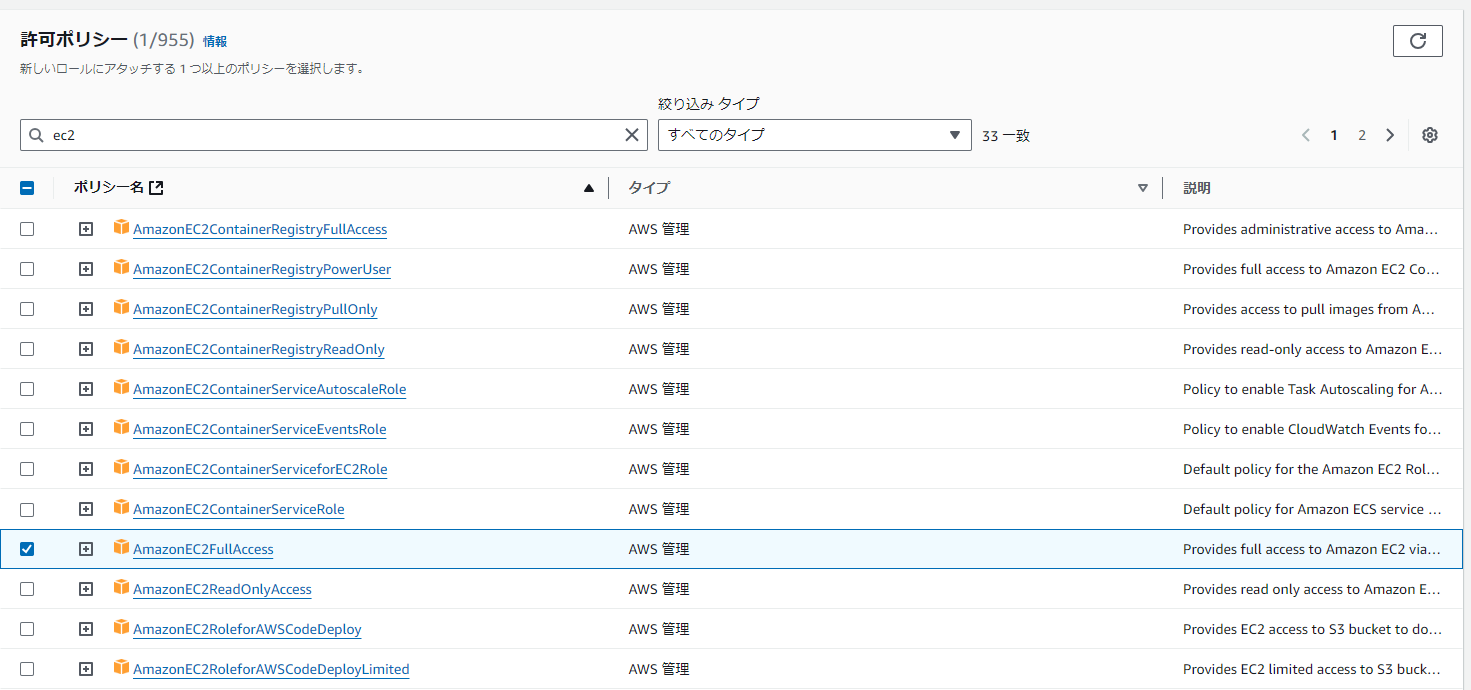Click orange icon for AmazonEC2ContainerRegistryFullAccess
The width and height of the screenshot is (1471, 690).
[x=122, y=227]
